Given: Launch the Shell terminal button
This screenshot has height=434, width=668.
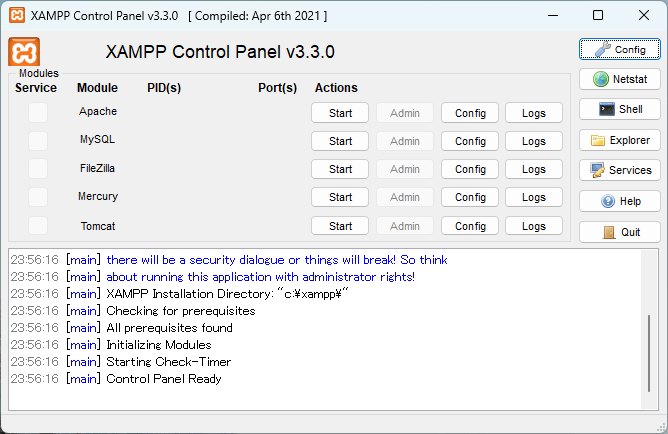Looking at the screenshot, I should click(619, 109).
